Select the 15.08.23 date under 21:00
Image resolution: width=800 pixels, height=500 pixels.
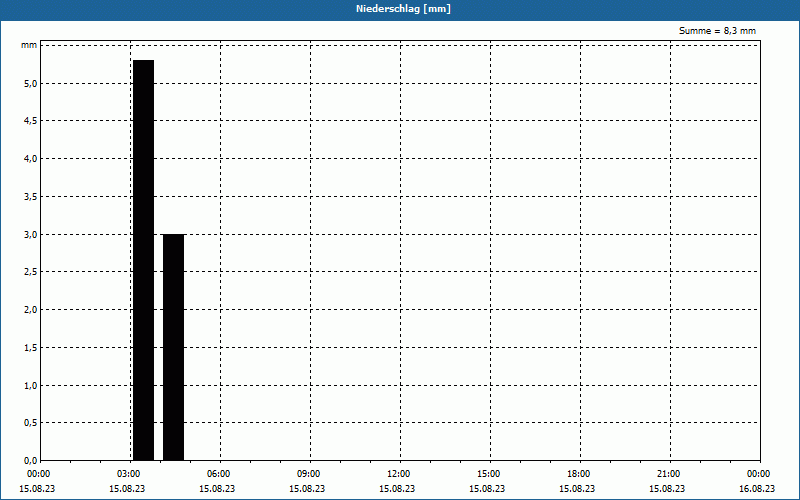[667, 489]
